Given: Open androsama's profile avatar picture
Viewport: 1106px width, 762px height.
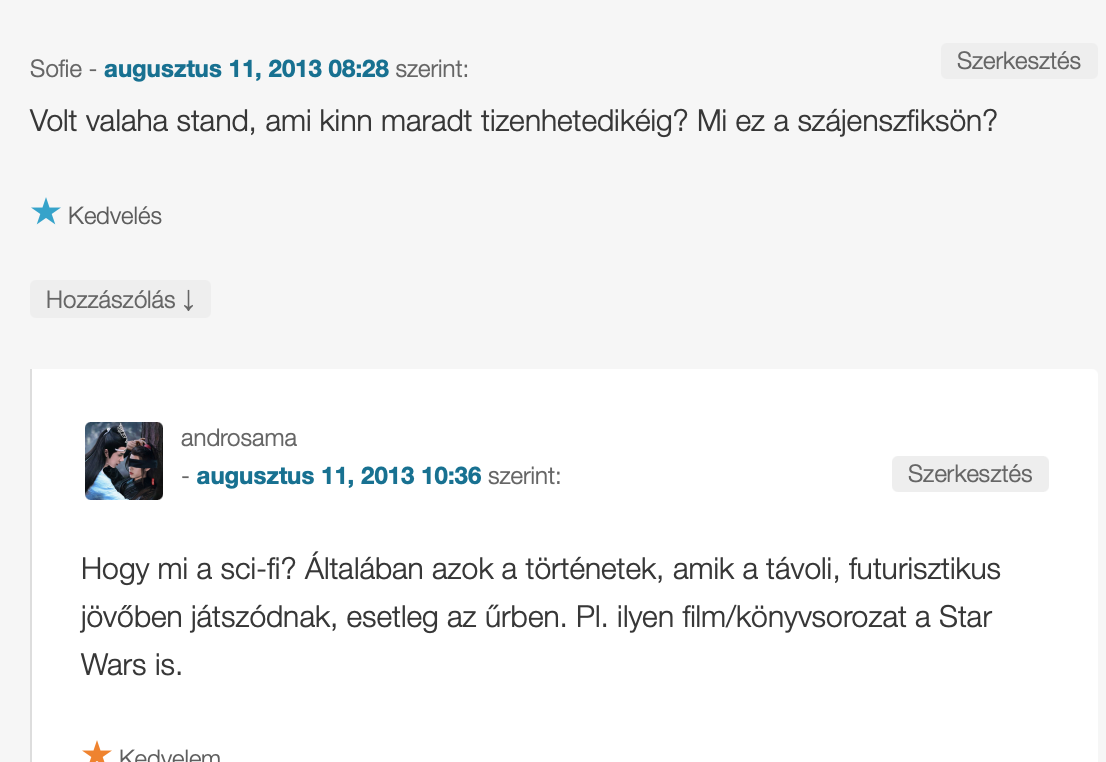Looking at the screenshot, I should tap(124, 461).
